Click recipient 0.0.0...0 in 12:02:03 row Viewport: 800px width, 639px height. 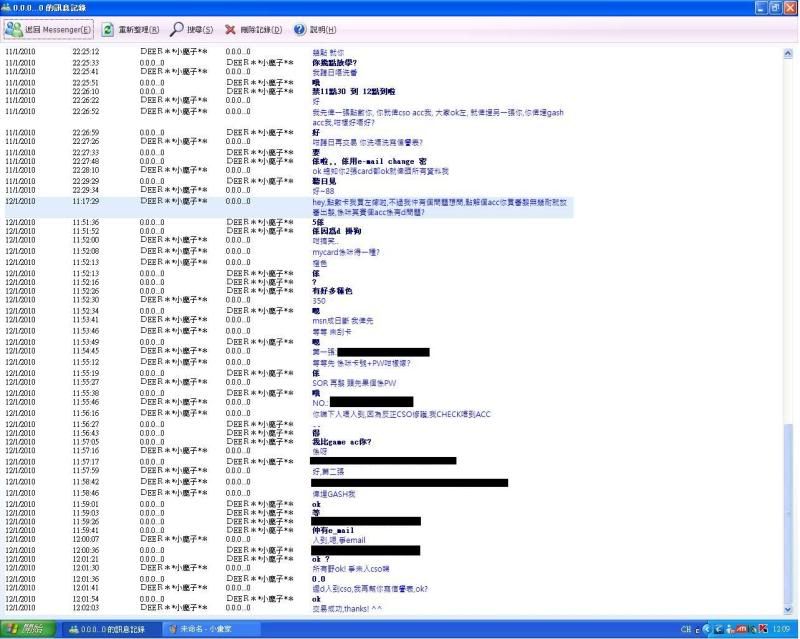tap(238, 608)
